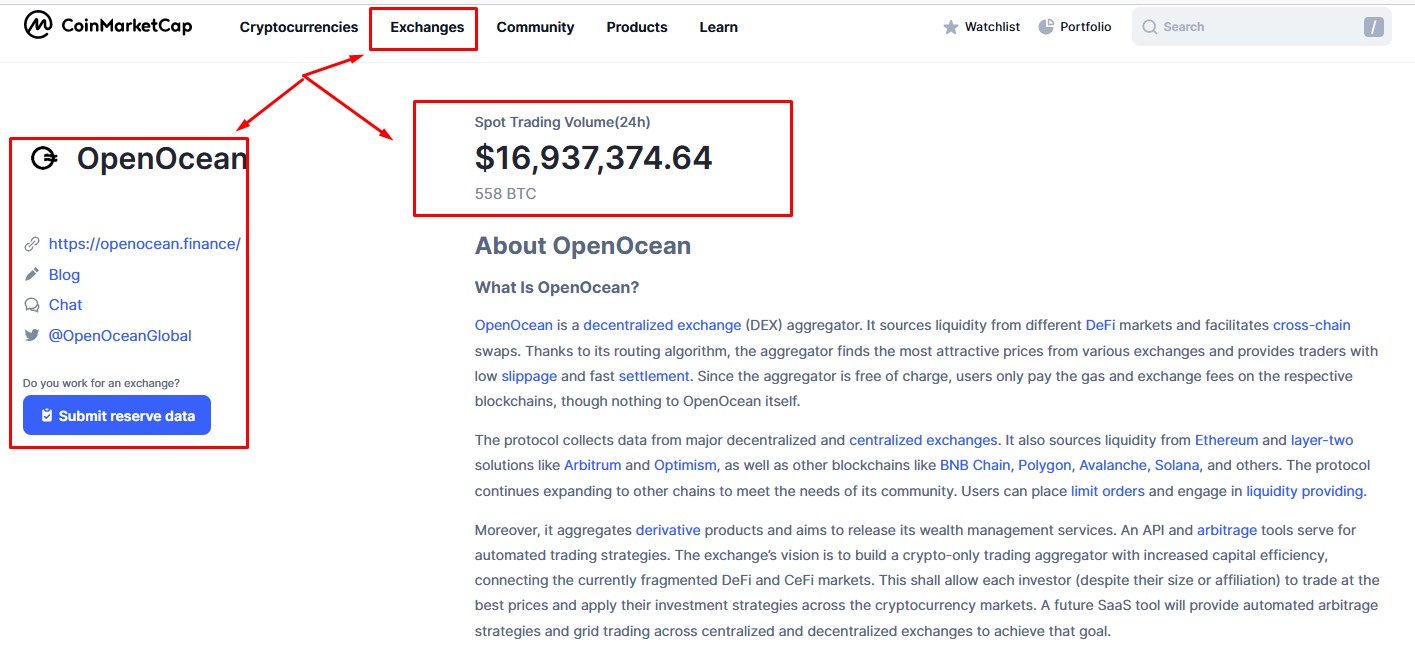Follow the cross-chain link
1415x651 pixels.
pos(1312,325)
